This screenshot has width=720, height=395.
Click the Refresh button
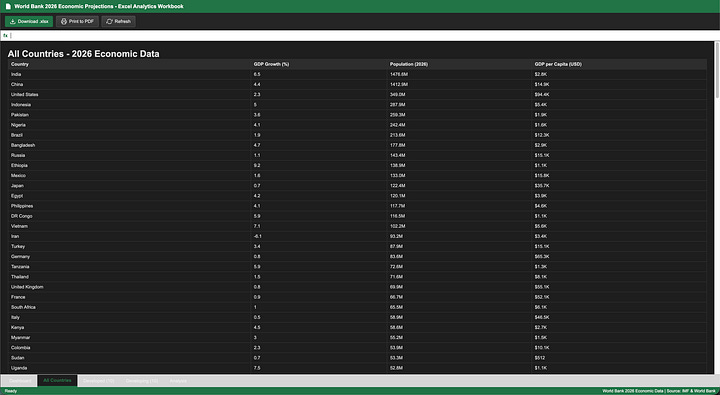point(118,21)
